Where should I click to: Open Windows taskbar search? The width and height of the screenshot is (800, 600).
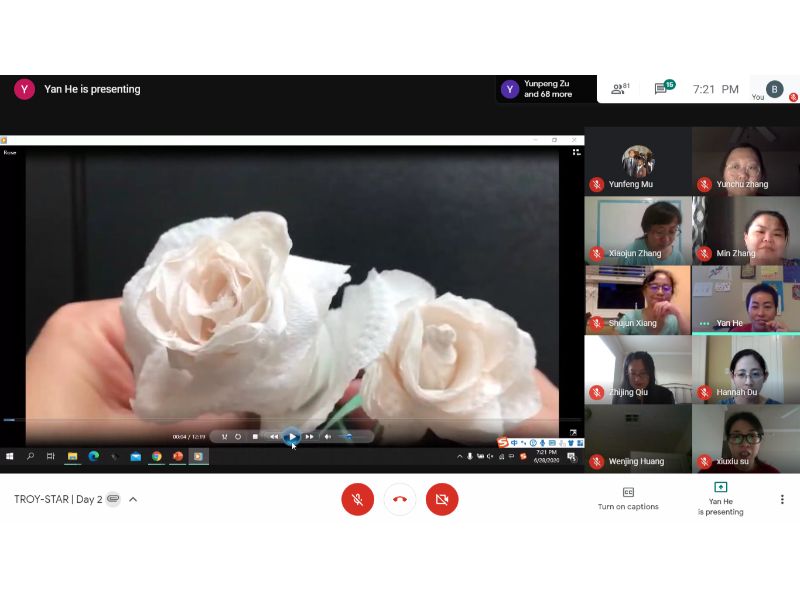click(x=30, y=456)
